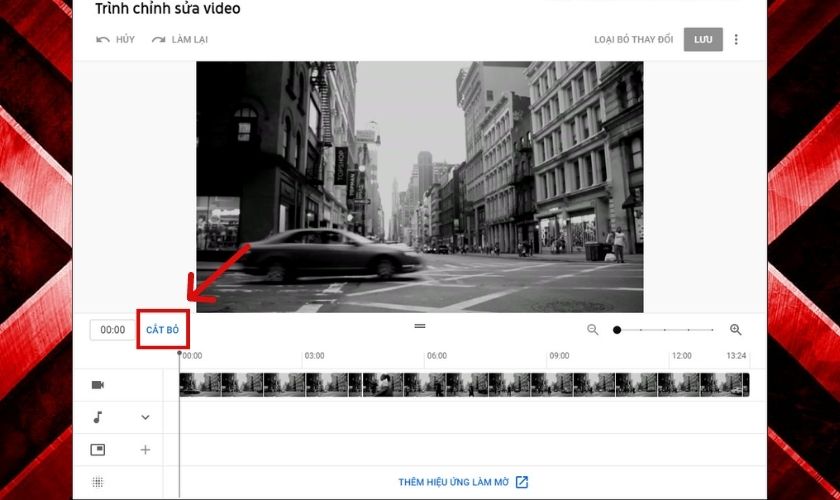Click the video preview frame
Screen dimensions: 840x500
[x=419, y=186]
